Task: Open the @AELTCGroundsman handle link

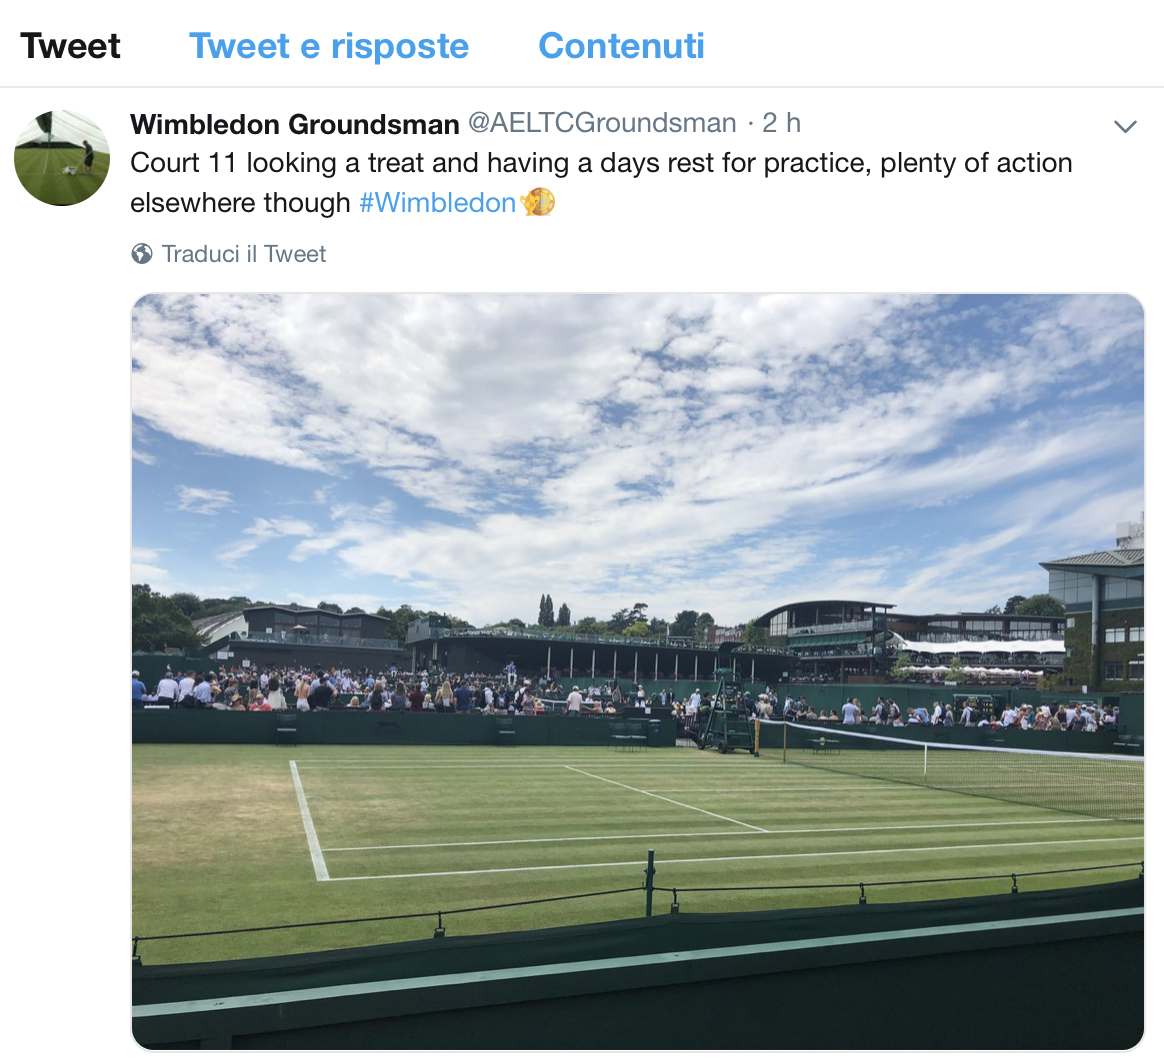Action: pos(602,123)
